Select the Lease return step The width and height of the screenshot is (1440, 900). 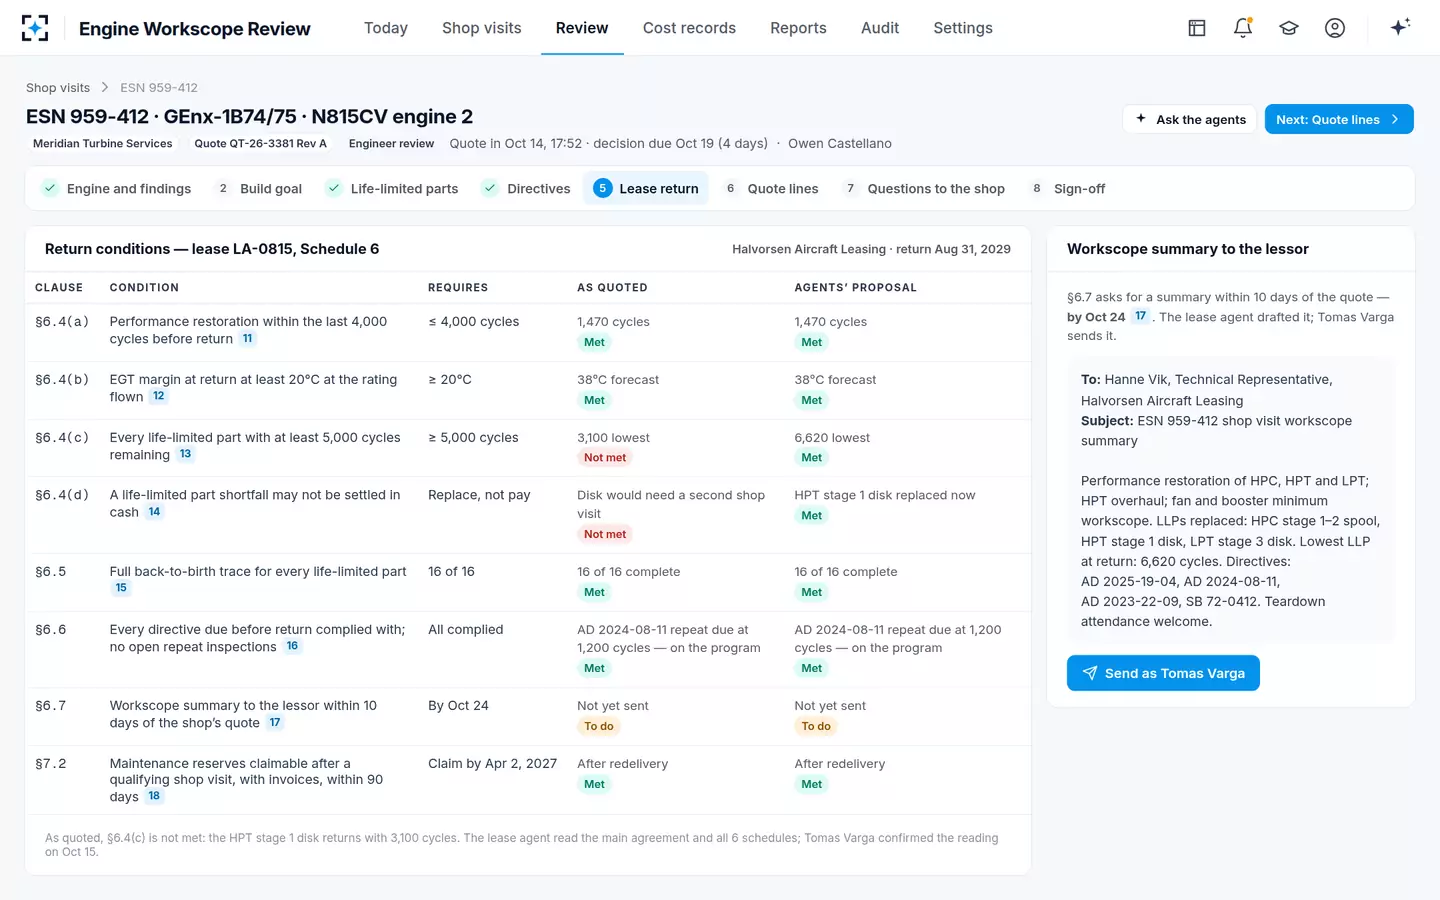(x=646, y=188)
